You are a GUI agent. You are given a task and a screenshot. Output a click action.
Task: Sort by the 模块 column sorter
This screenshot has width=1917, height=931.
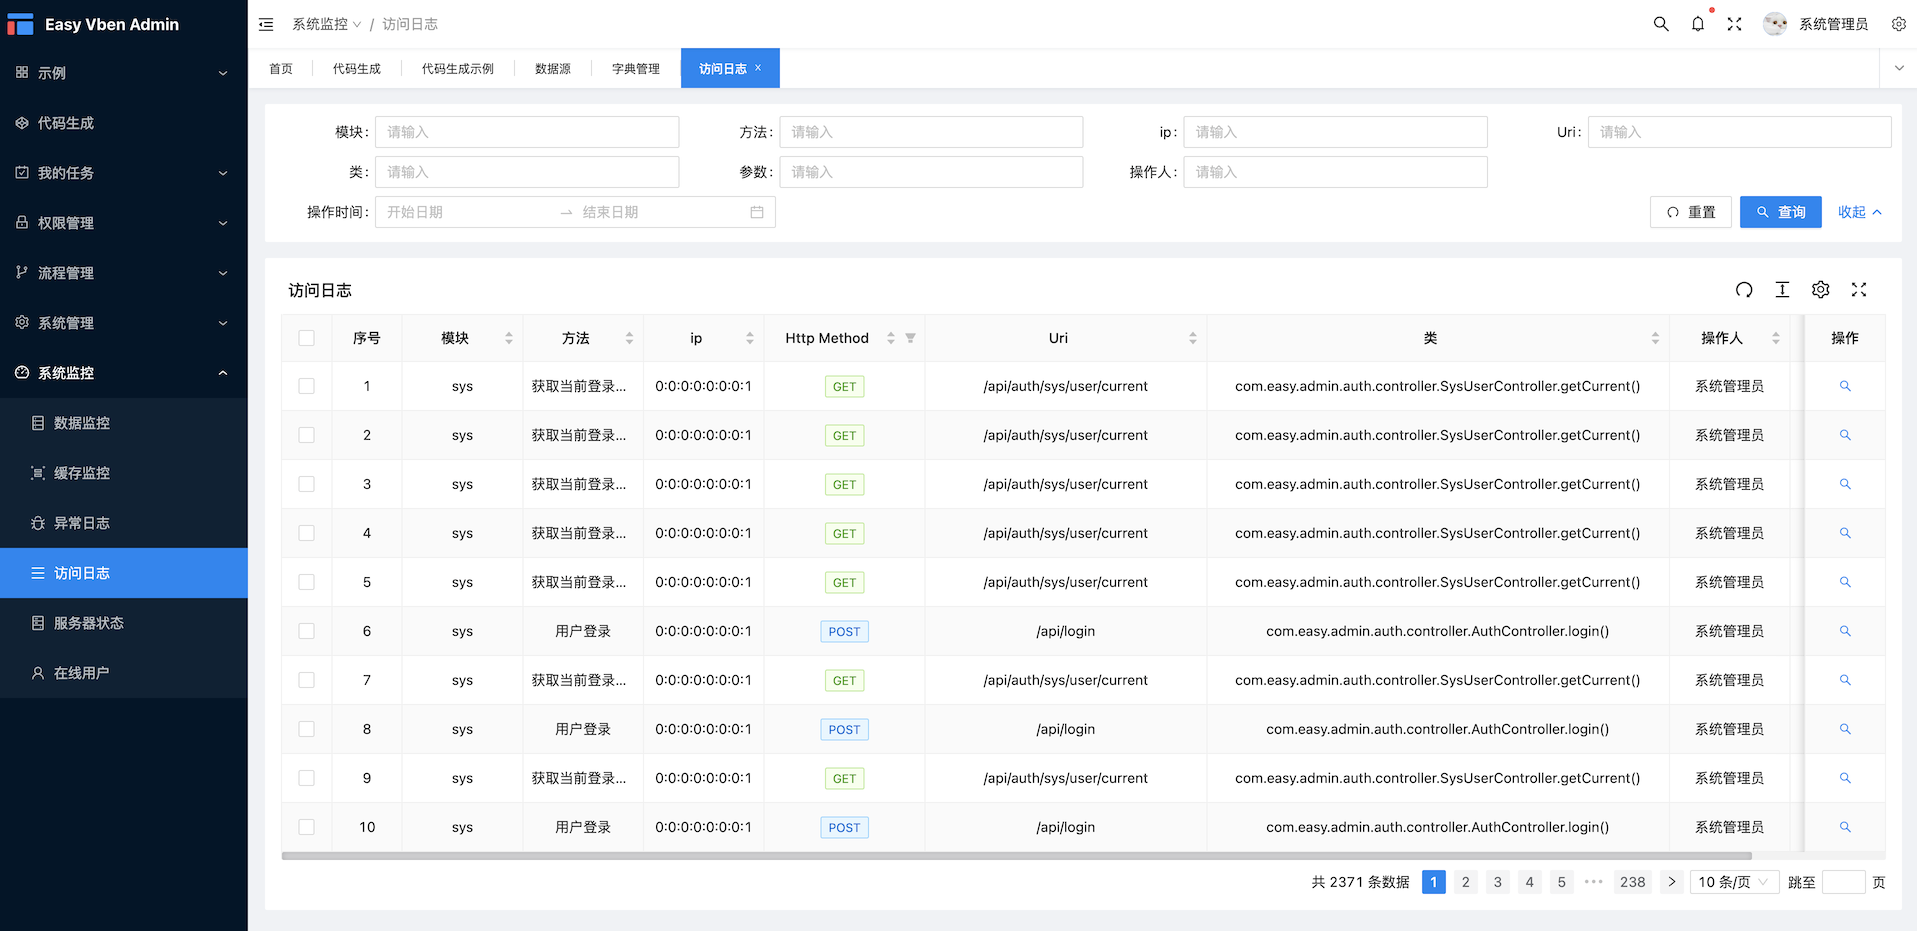click(509, 338)
